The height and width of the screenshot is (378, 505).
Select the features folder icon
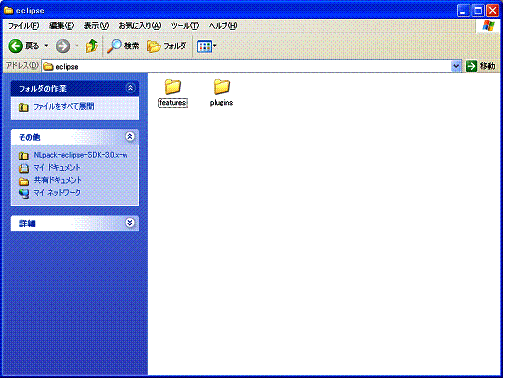[x=173, y=87]
